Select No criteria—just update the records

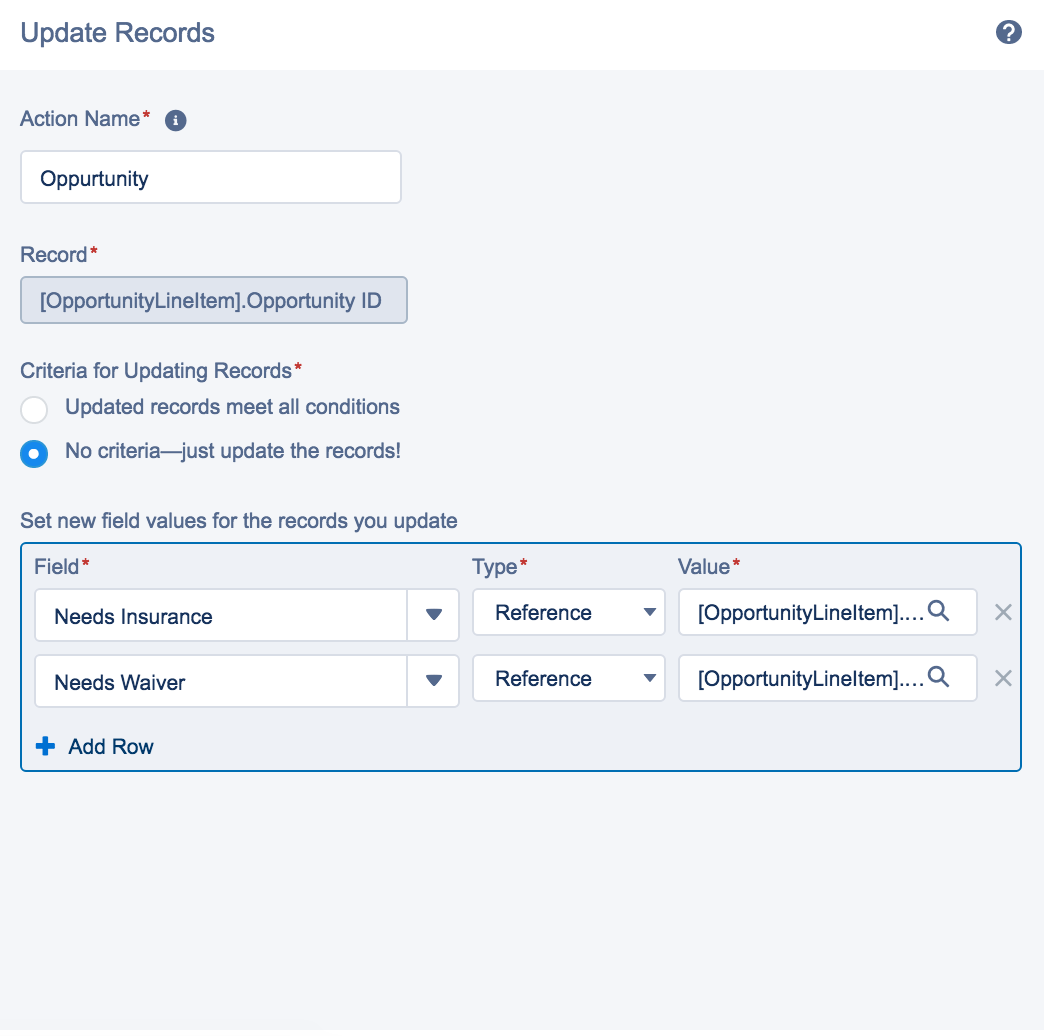[x=34, y=453]
